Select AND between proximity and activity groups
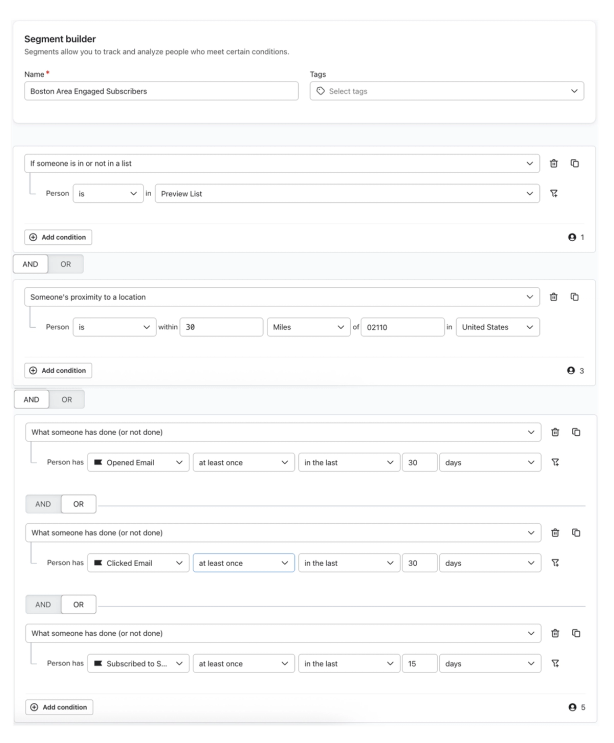 (x=31, y=399)
